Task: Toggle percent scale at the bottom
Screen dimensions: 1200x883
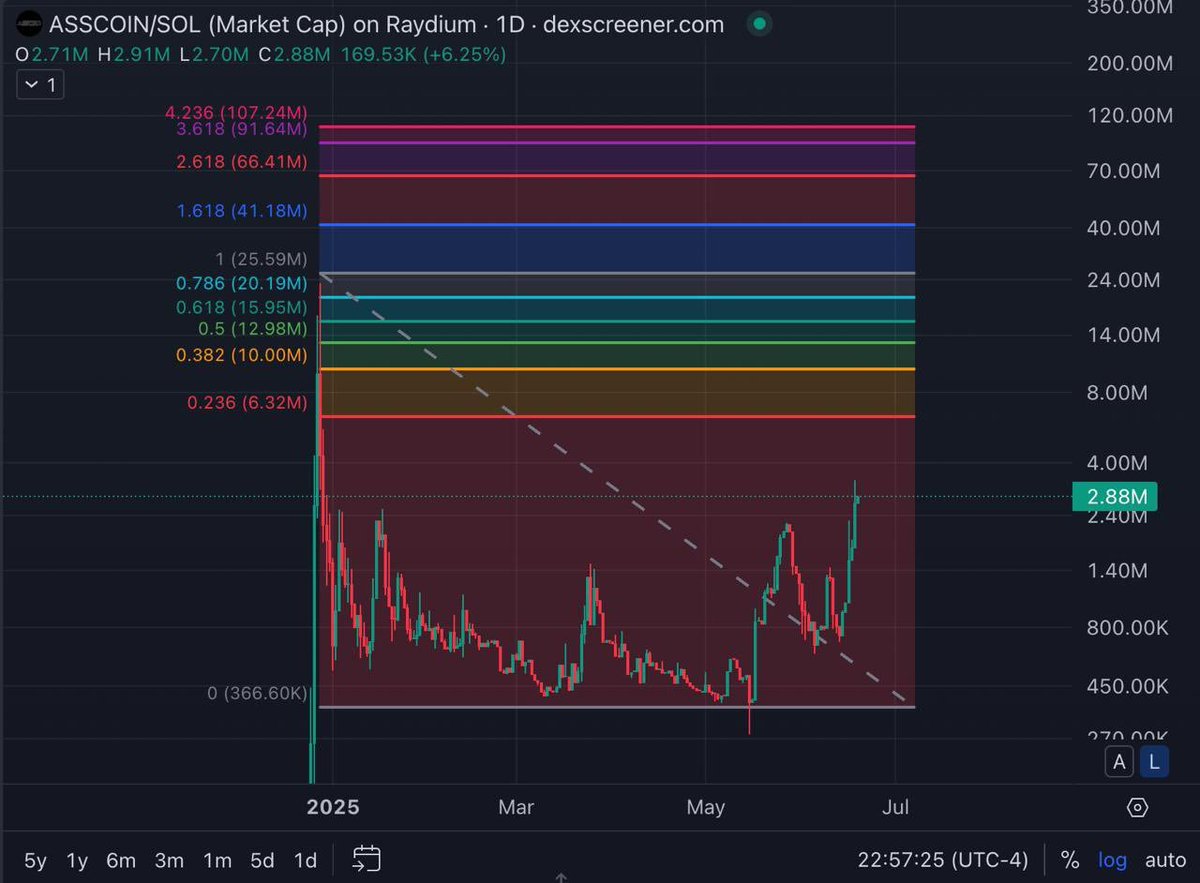Action: pos(1069,860)
